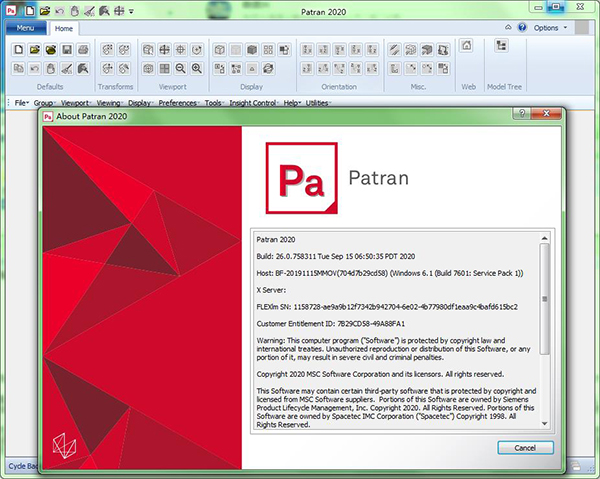
Task: Click the New document icon in the title bar toolbar
Action: [x=29, y=11]
